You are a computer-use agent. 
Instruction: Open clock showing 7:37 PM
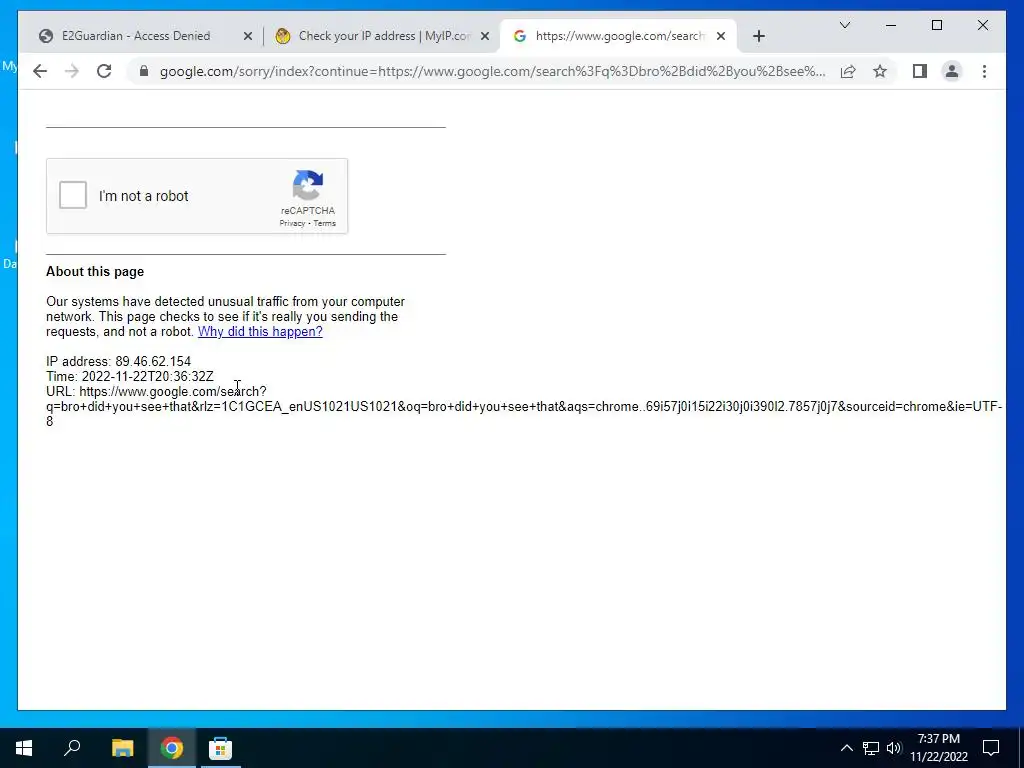[x=938, y=748]
